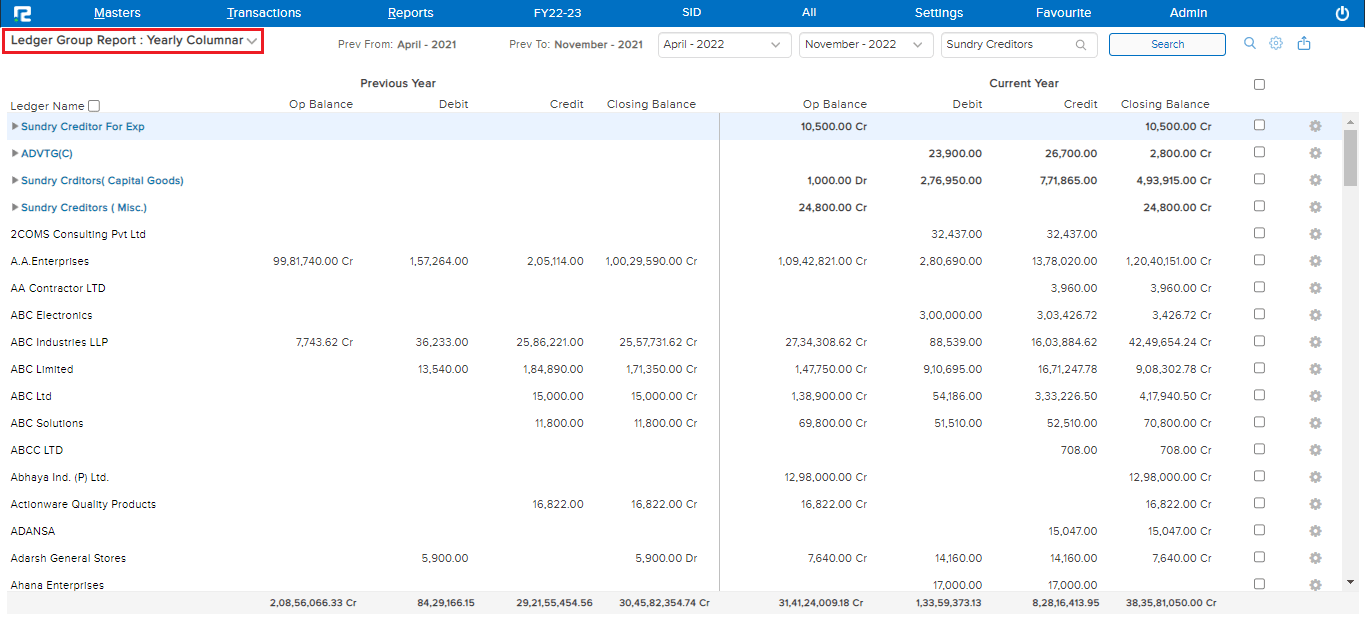Tick the select-all checkbox in header
Image resolution: width=1366 pixels, height=625 pixels.
pyautogui.click(x=1259, y=85)
